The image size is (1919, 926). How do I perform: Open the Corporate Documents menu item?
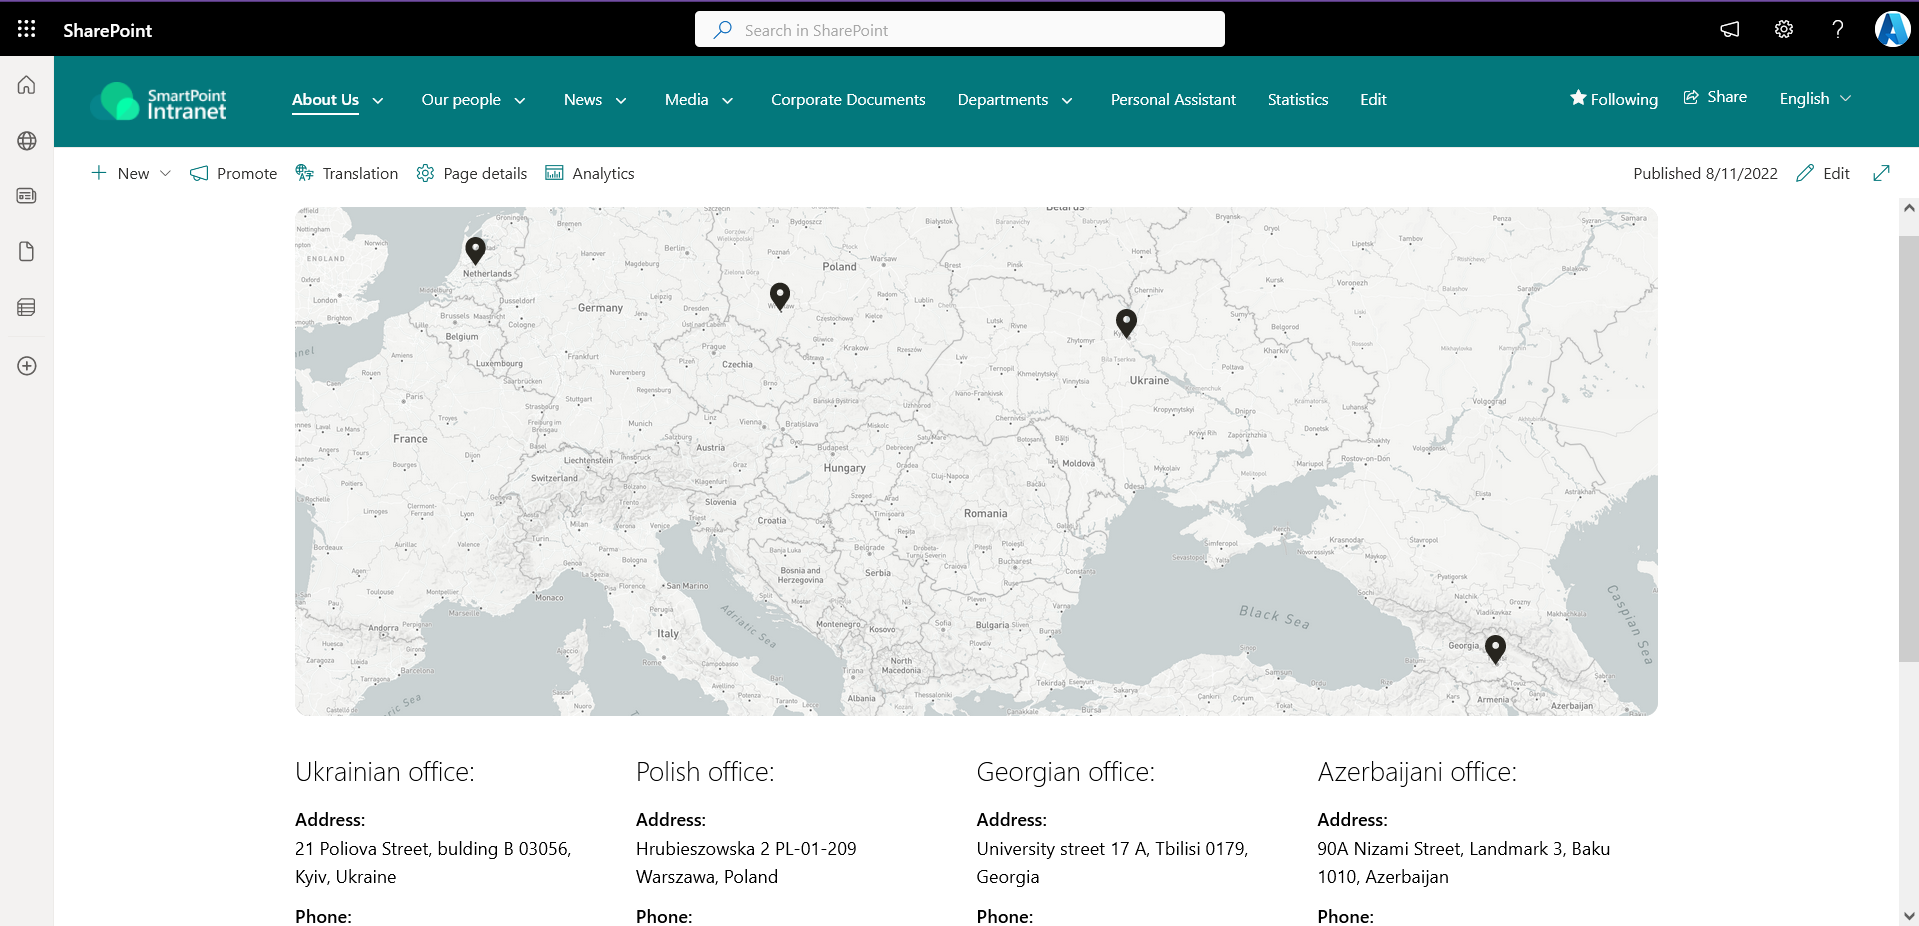click(848, 100)
